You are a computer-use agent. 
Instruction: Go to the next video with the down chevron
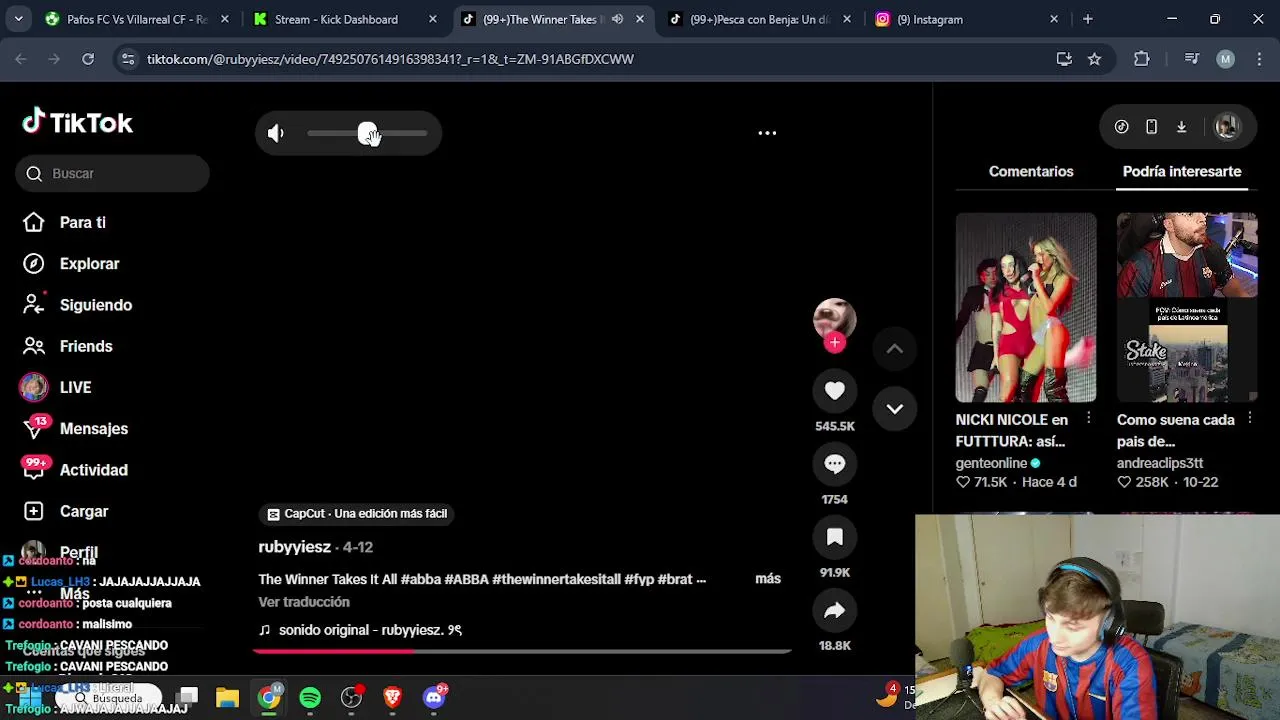895,409
